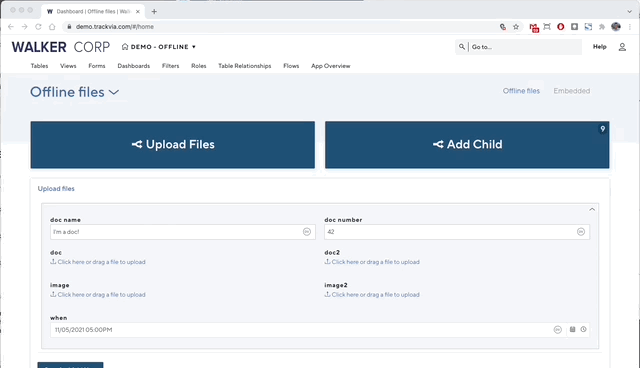
Task: Clear the doc number field
Action: [x=580, y=232]
